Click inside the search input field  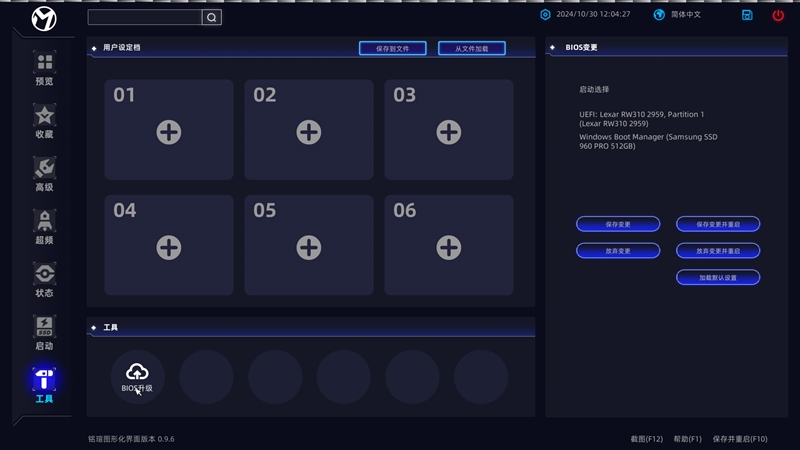point(144,17)
